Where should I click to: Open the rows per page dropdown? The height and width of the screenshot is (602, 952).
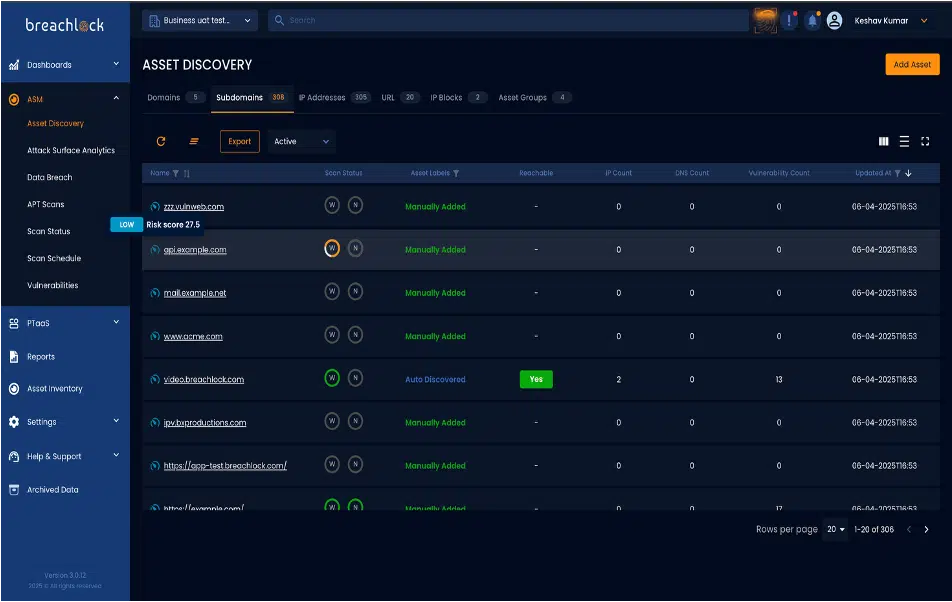[835, 530]
